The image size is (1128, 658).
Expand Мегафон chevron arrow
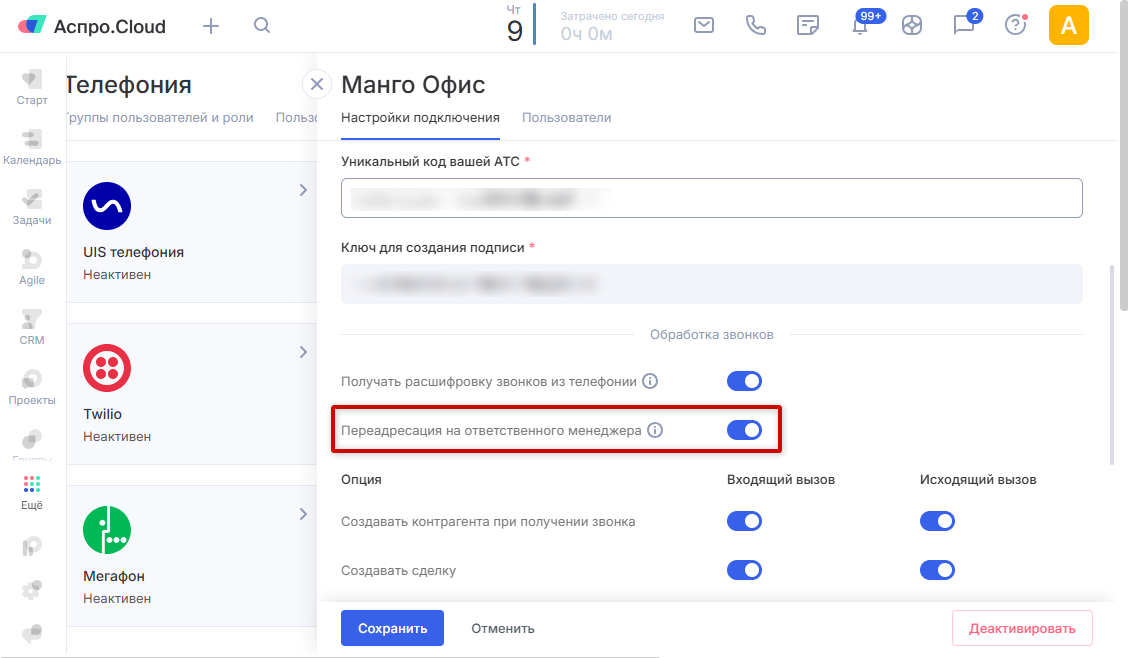(x=303, y=513)
